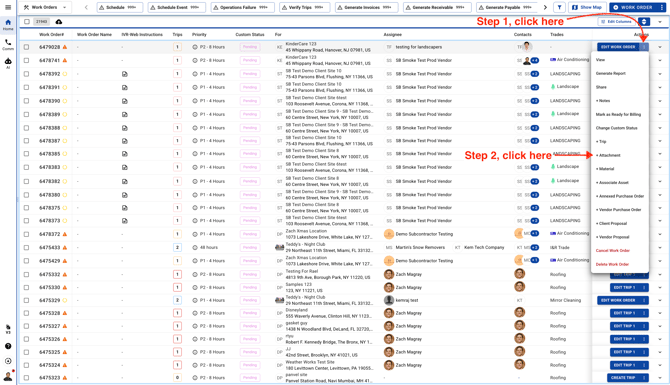
Task: Open Comm phone section in sidebar
Action: (8, 44)
